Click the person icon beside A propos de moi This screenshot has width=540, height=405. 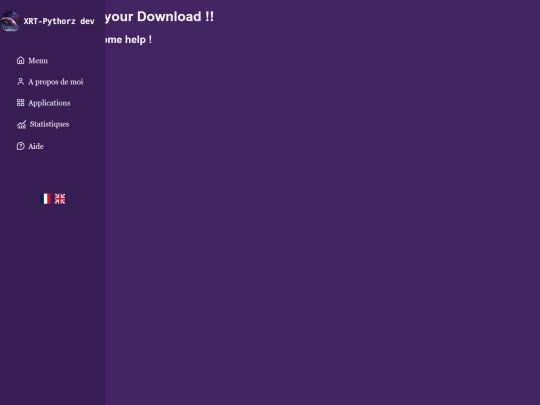(21, 82)
